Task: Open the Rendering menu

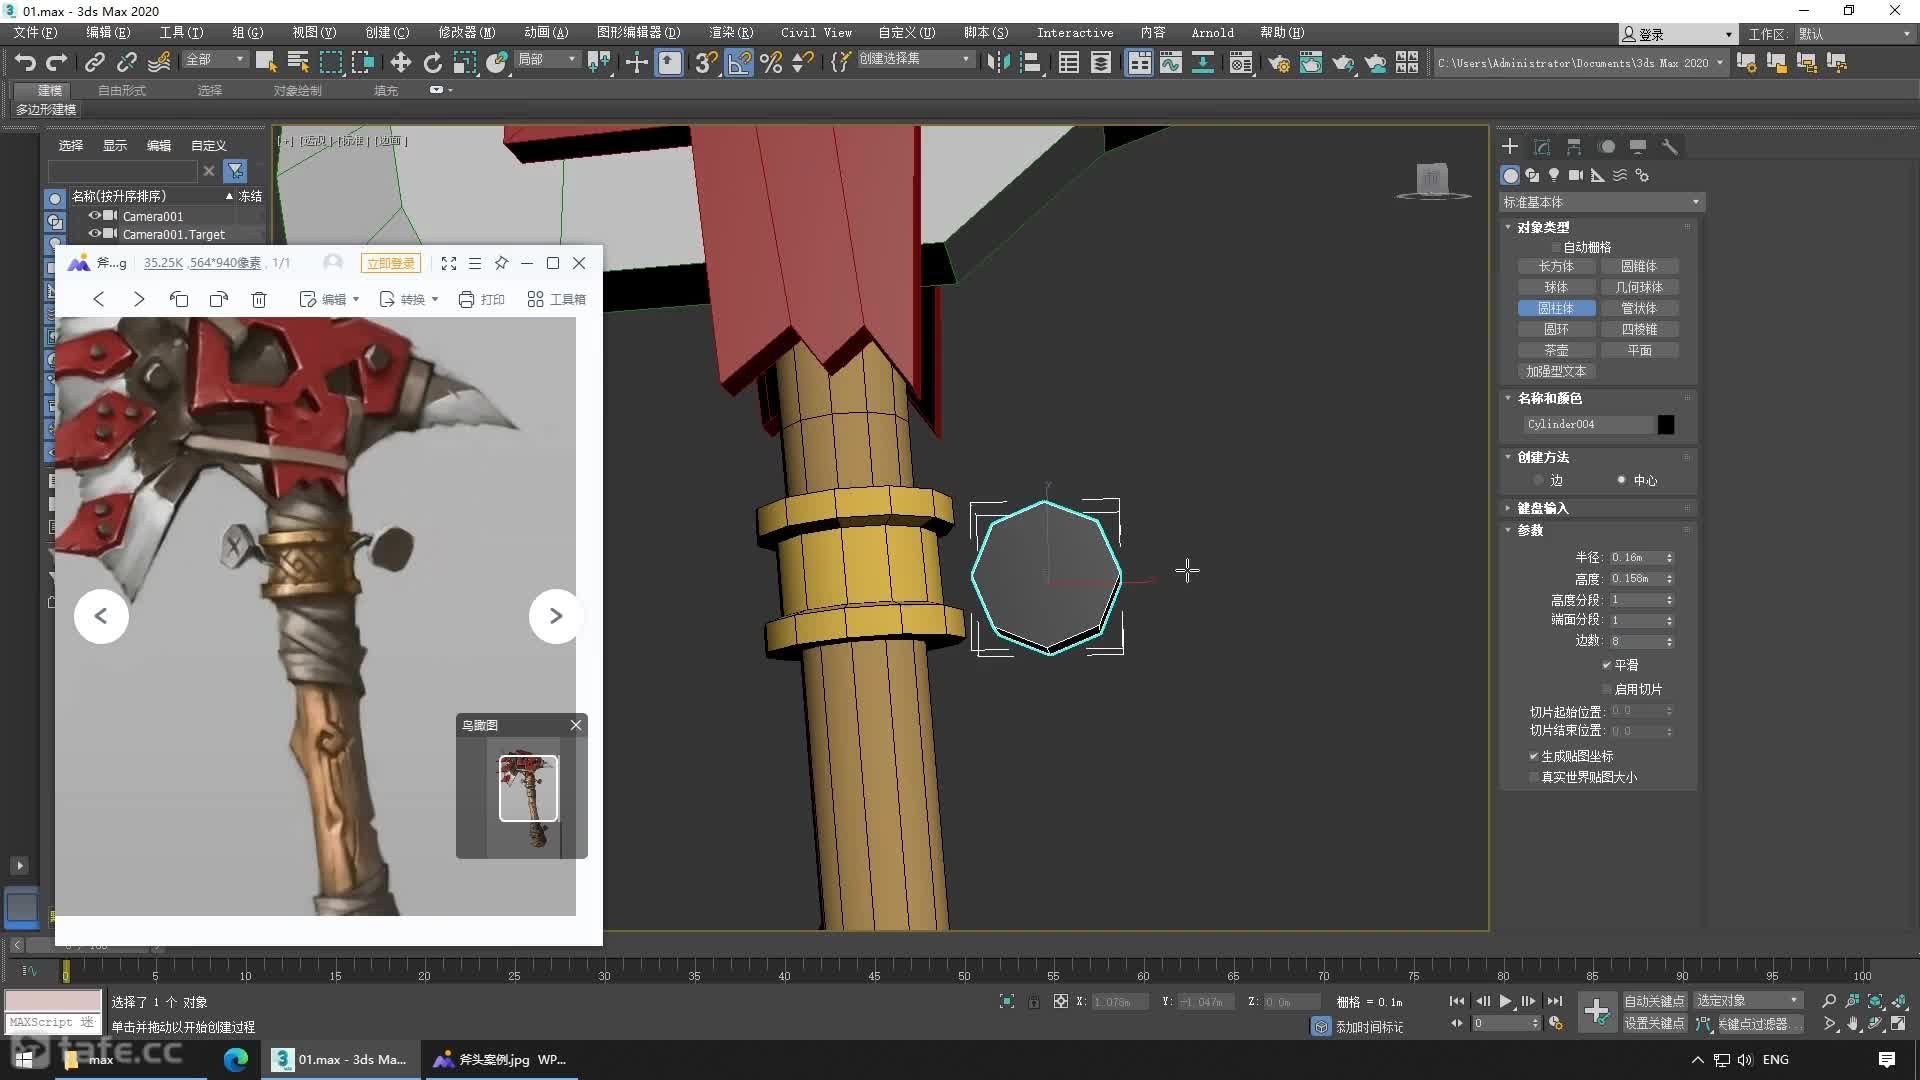Action: point(731,33)
